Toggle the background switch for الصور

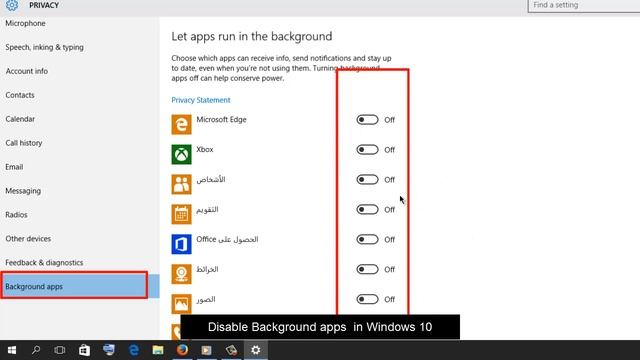click(x=367, y=299)
